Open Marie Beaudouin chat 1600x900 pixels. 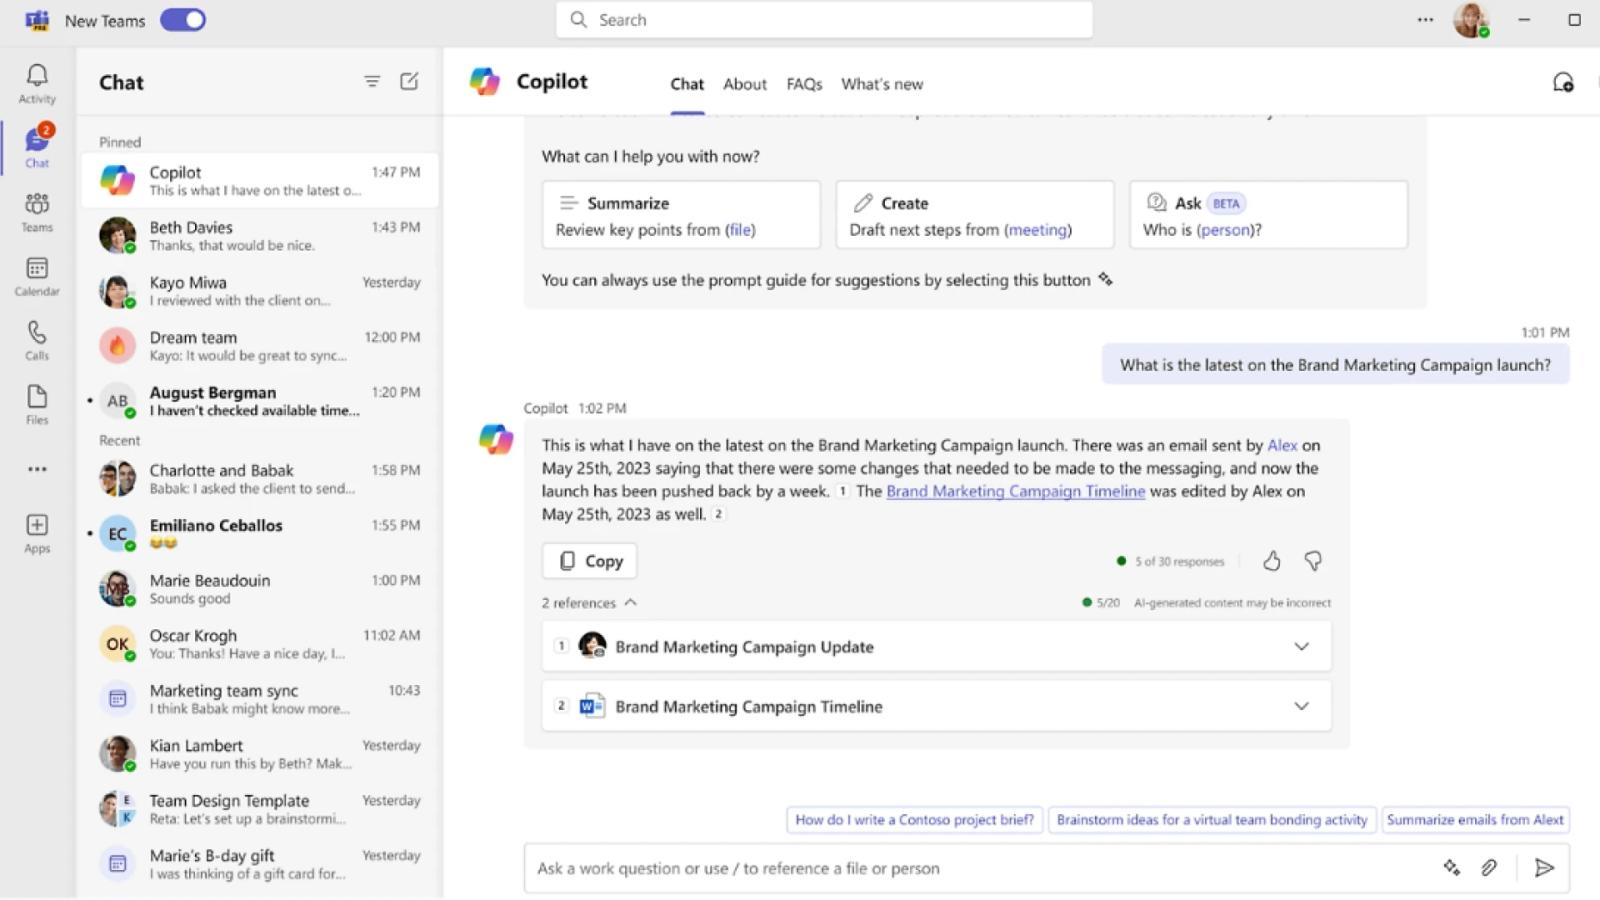(260, 589)
